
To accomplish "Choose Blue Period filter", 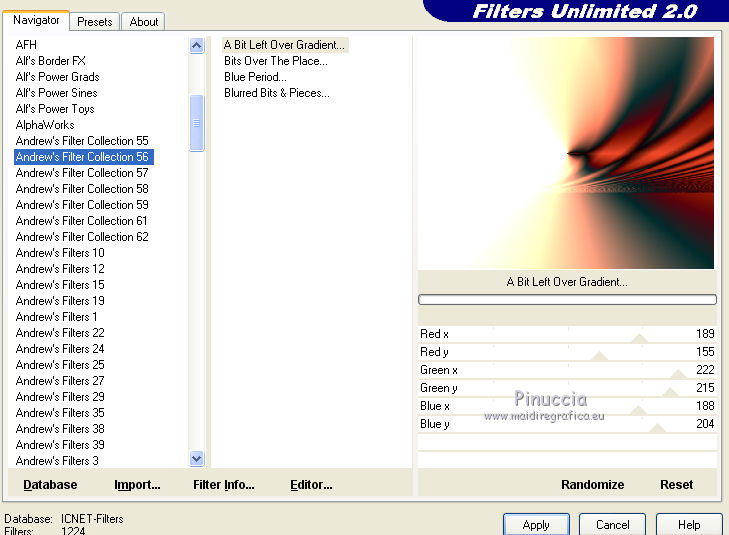I will [255, 77].
